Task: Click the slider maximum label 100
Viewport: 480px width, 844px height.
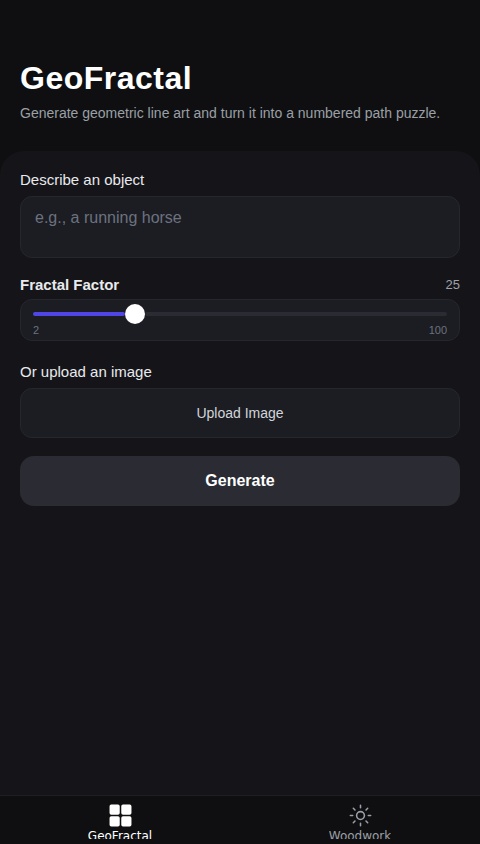Action: [437, 330]
